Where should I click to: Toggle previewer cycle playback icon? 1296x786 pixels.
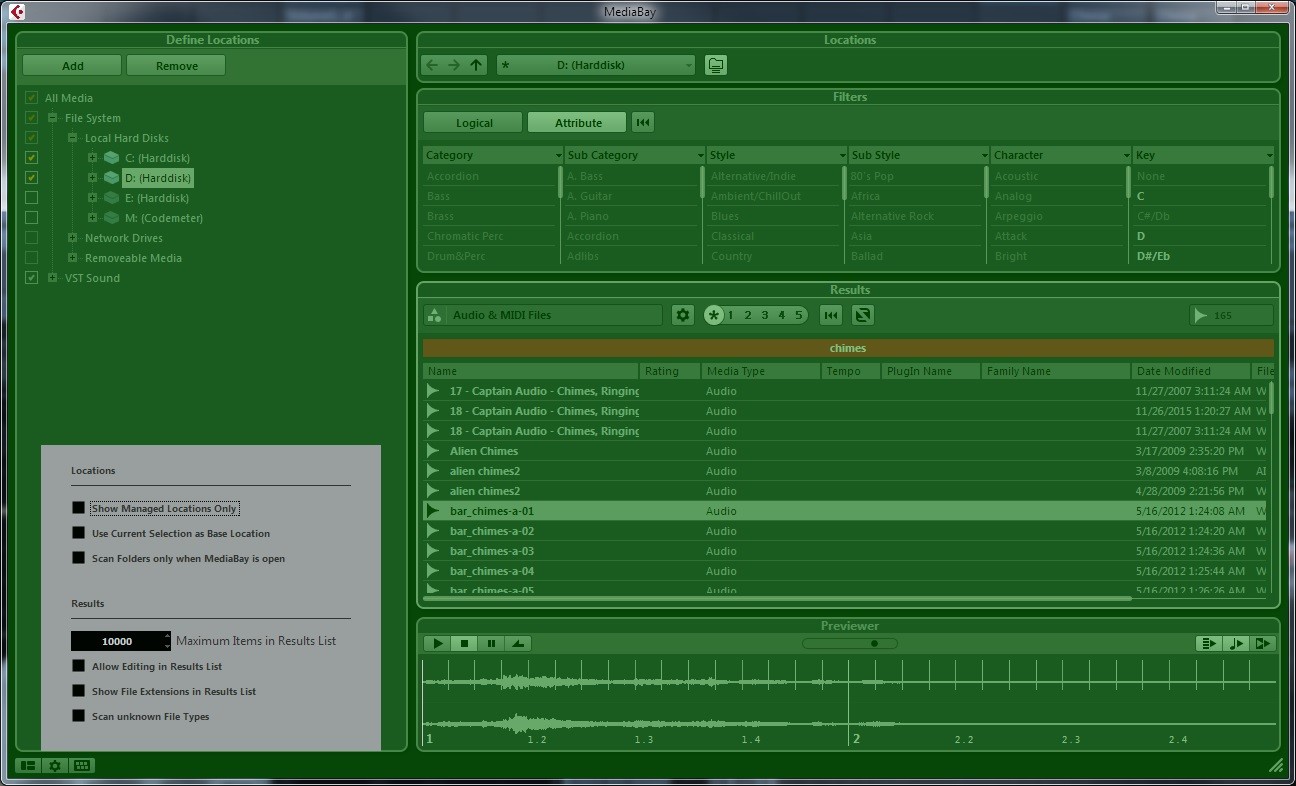pyautogui.click(x=518, y=644)
